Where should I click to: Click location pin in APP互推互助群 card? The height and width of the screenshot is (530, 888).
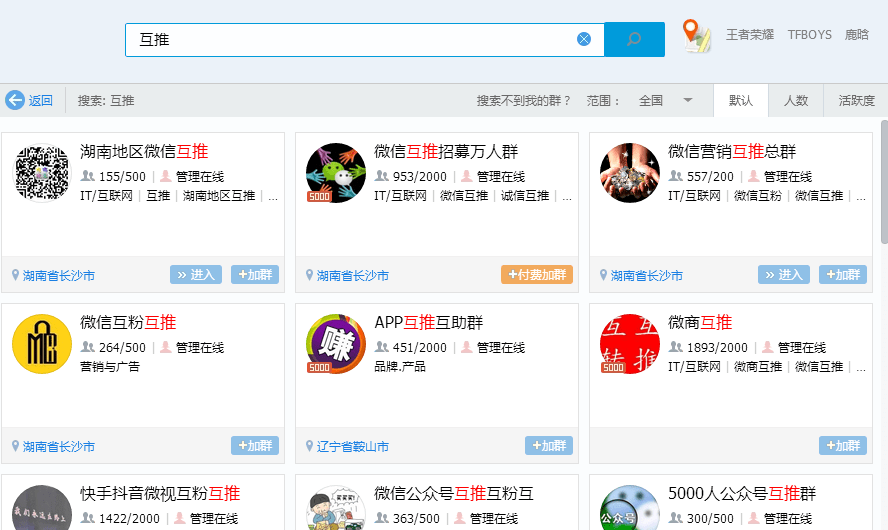point(309,446)
